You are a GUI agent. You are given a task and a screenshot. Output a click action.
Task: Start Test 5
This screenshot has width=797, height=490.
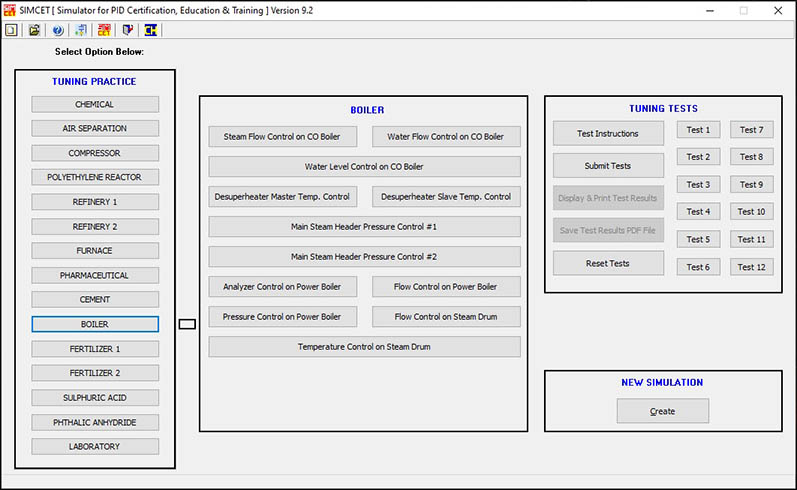pos(698,239)
